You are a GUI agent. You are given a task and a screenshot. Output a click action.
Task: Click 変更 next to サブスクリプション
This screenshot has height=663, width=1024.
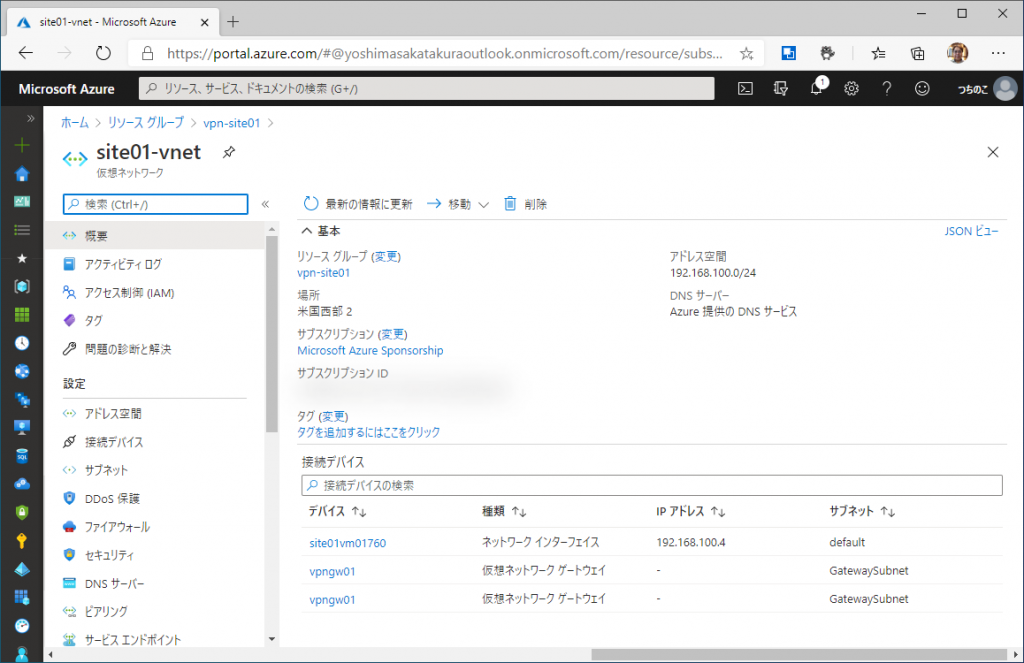392,334
